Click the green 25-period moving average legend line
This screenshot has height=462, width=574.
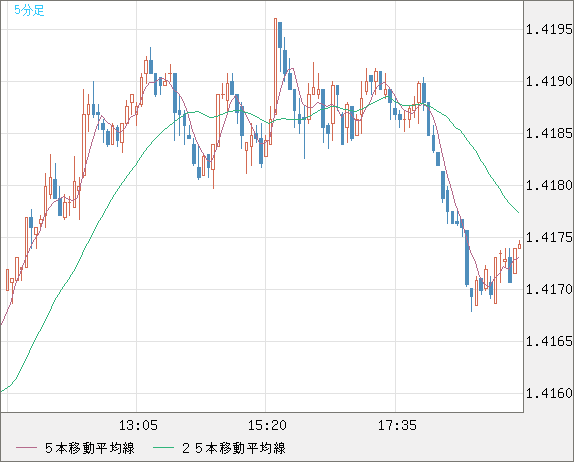pyautogui.click(x=163, y=448)
